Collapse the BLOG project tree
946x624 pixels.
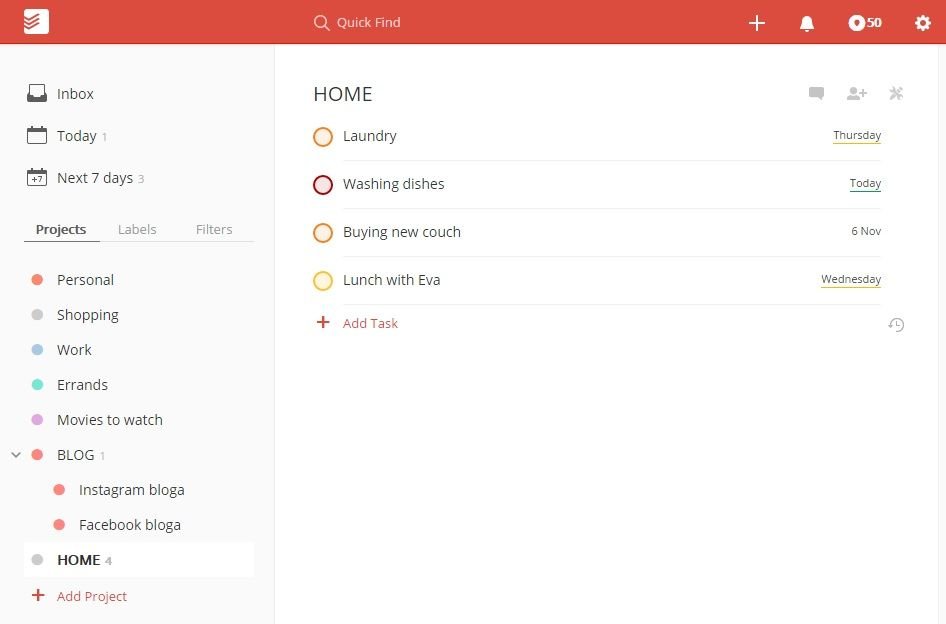(x=16, y=455)
